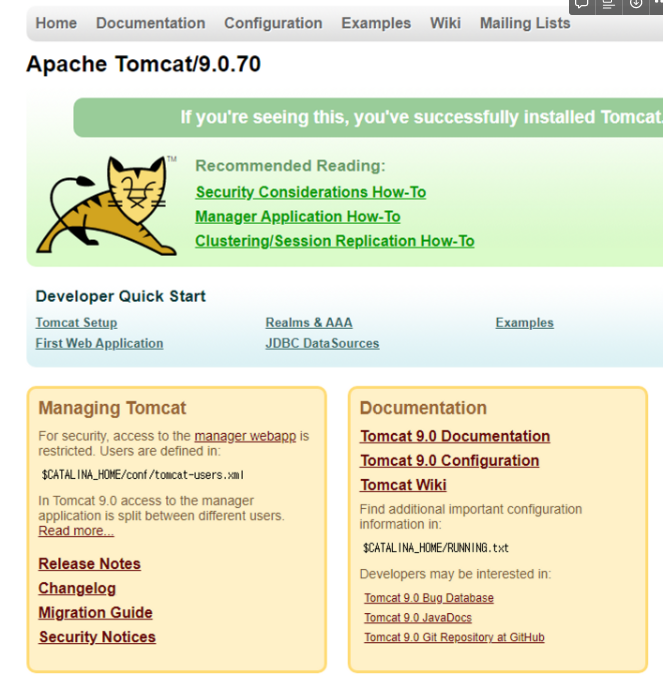
Task: Click the Documentation box heading
Action: pos(423,408)
